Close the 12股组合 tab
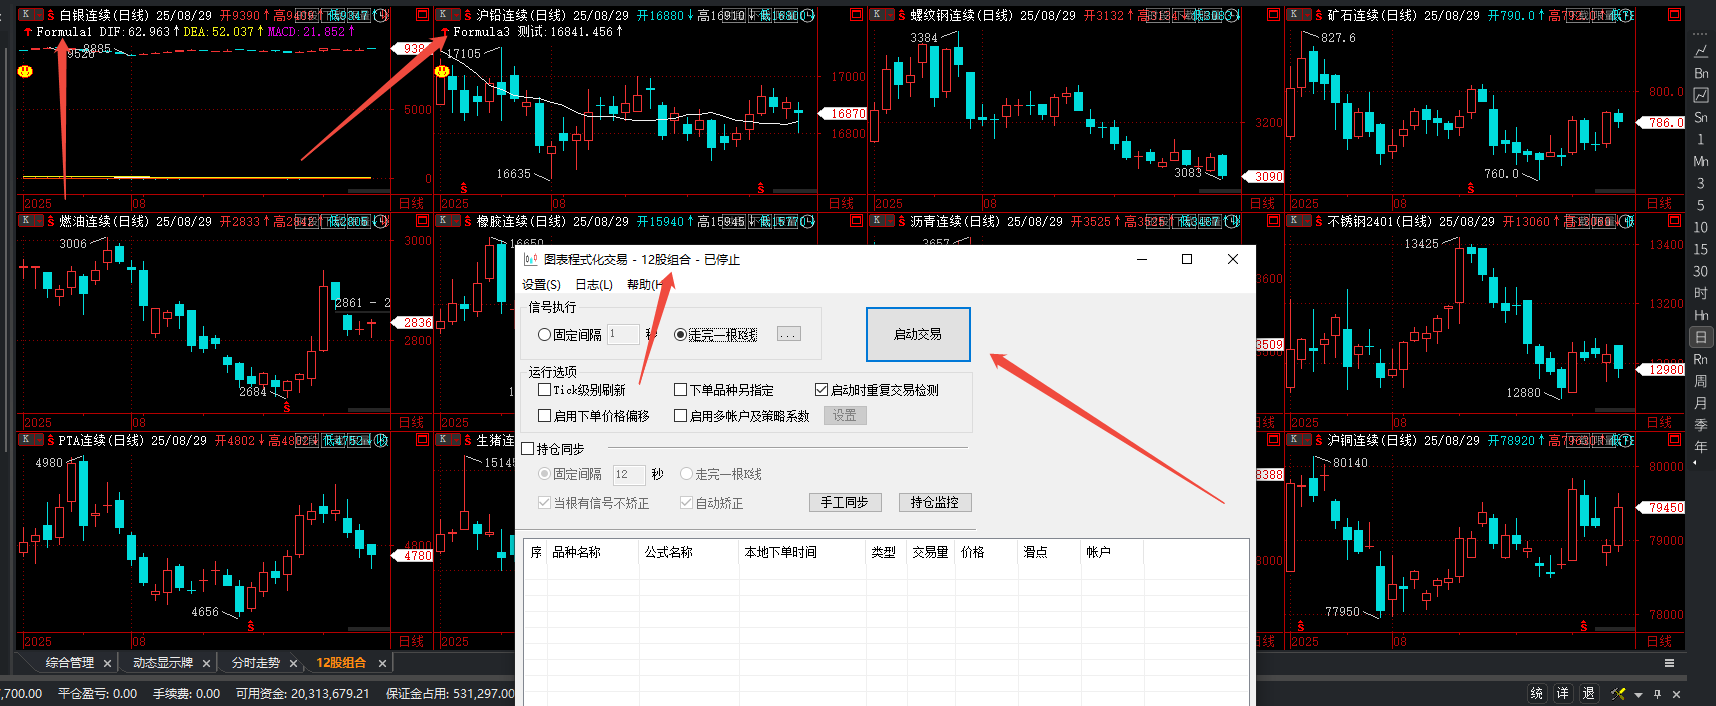Viewport: 1716px width, 706px height. [382, 663]
